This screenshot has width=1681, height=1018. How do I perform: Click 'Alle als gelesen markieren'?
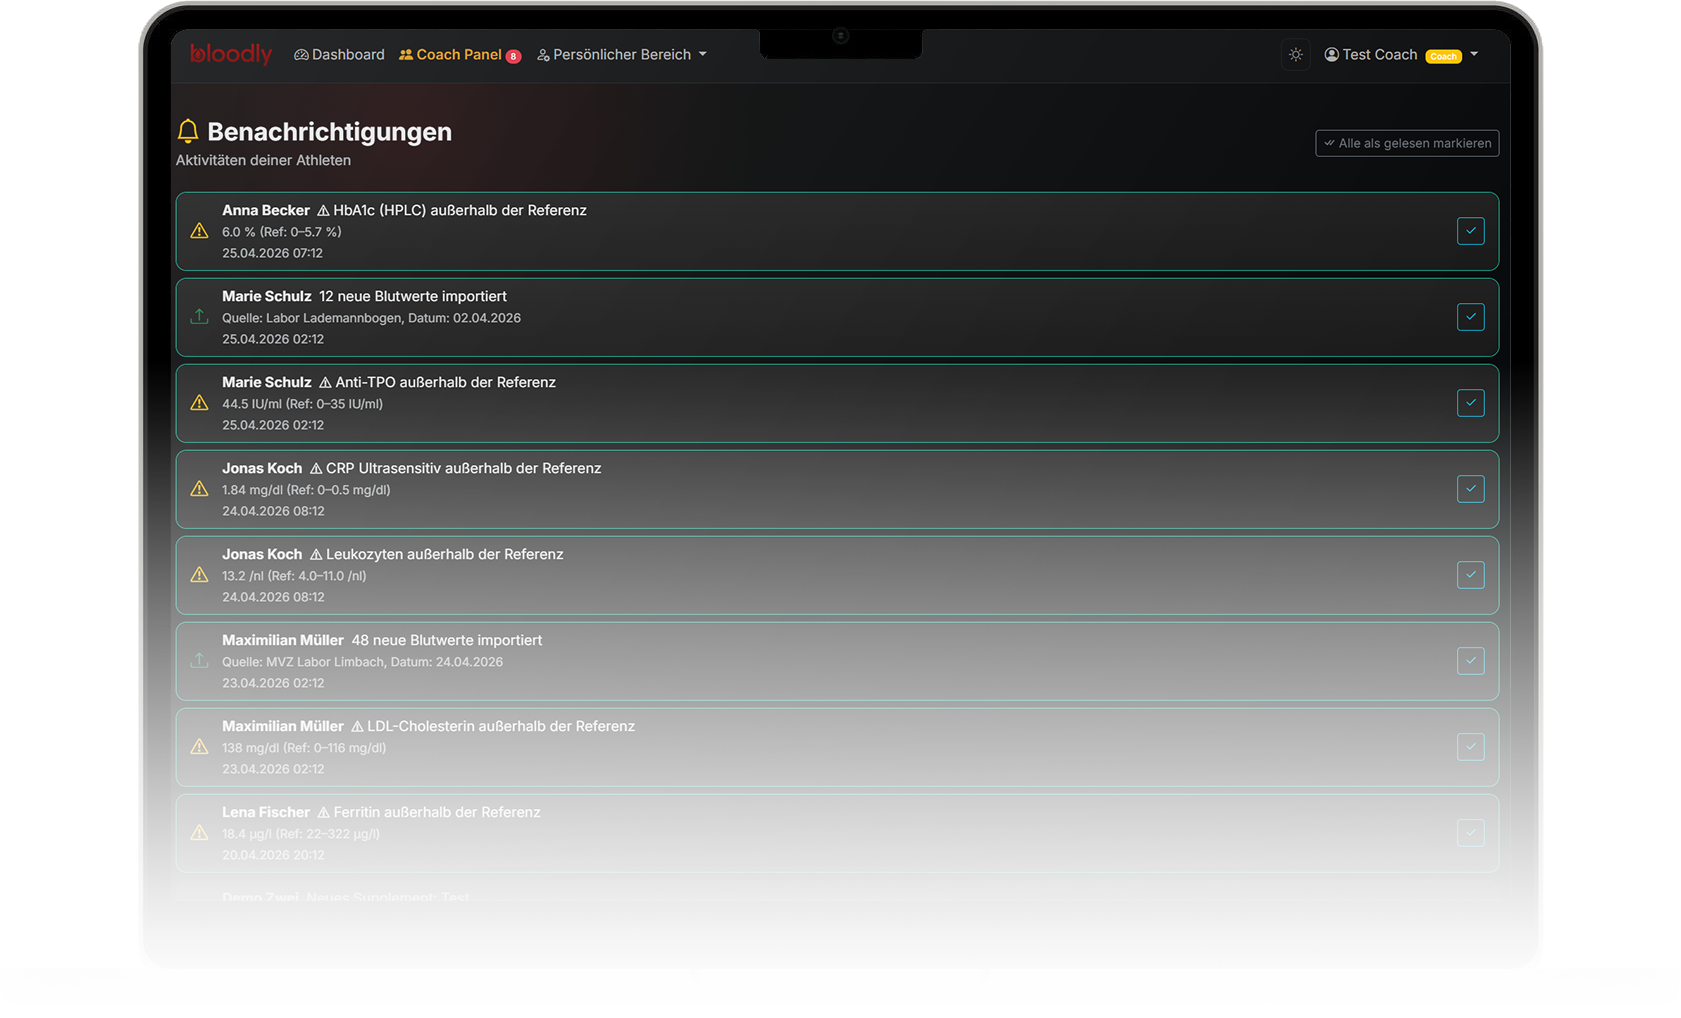coord(1407,143)
